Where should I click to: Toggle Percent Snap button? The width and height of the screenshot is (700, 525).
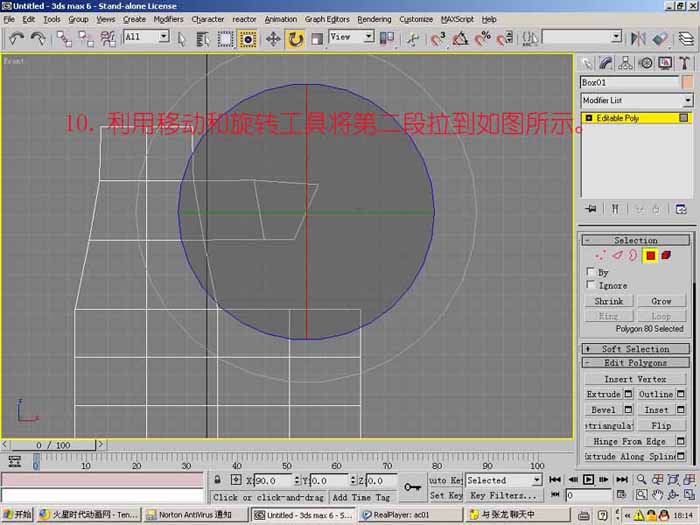[x=483, y=39]
